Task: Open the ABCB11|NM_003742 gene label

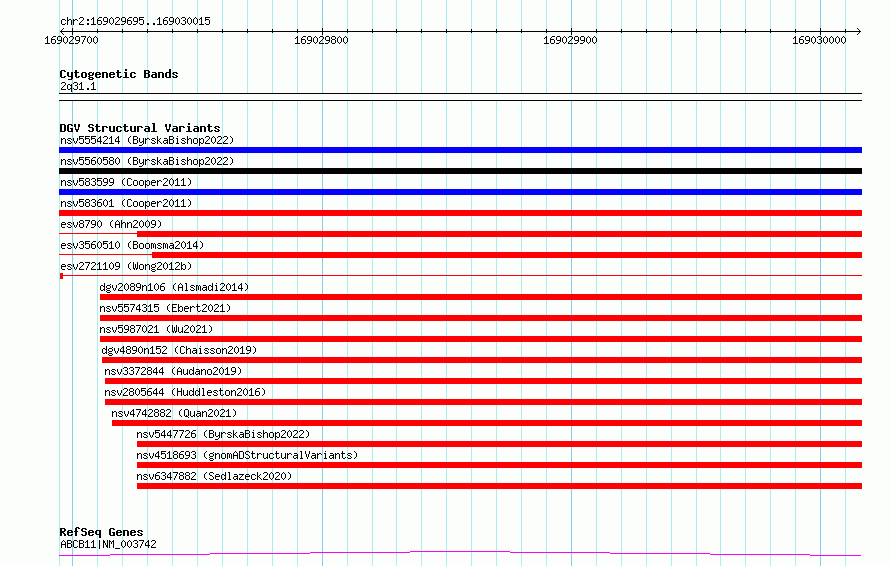Action: (x=108, y=544)
